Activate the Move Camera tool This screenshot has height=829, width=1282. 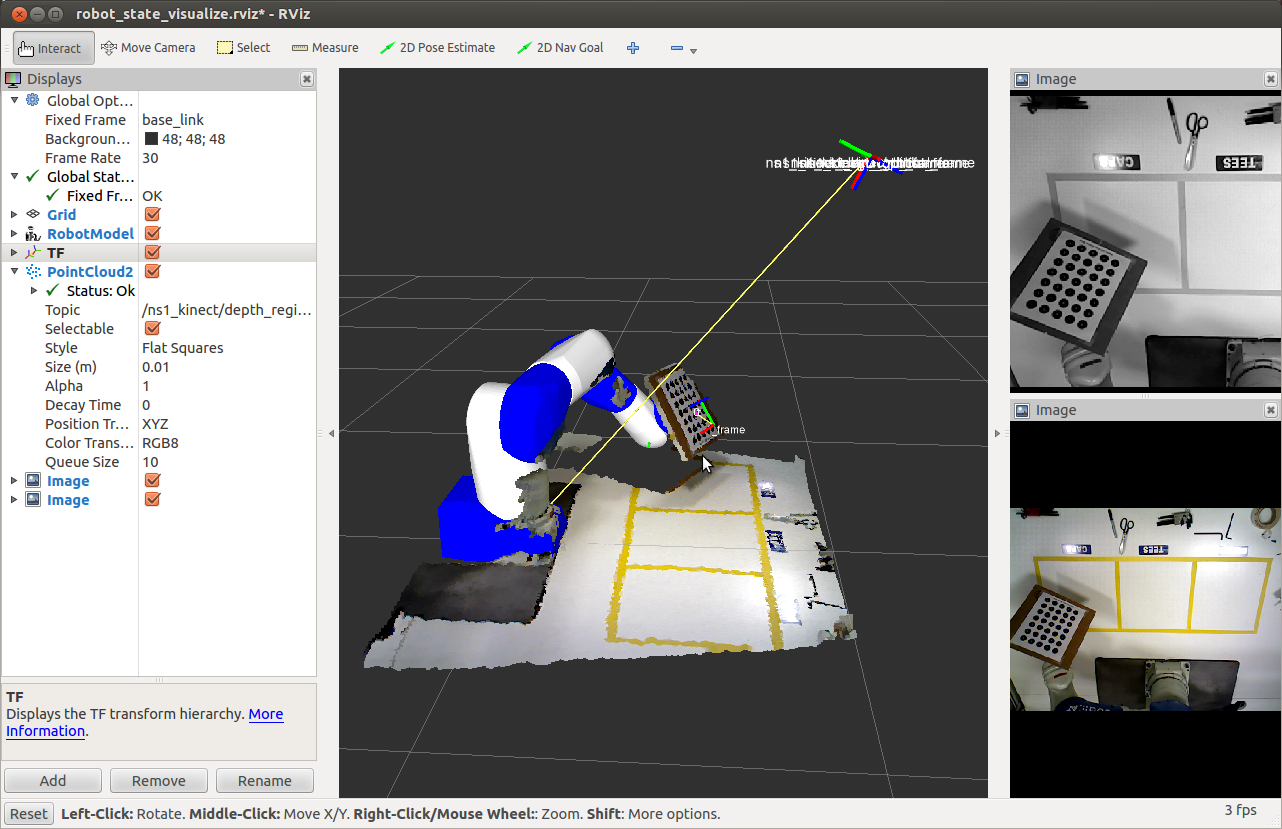coord(148,48)
